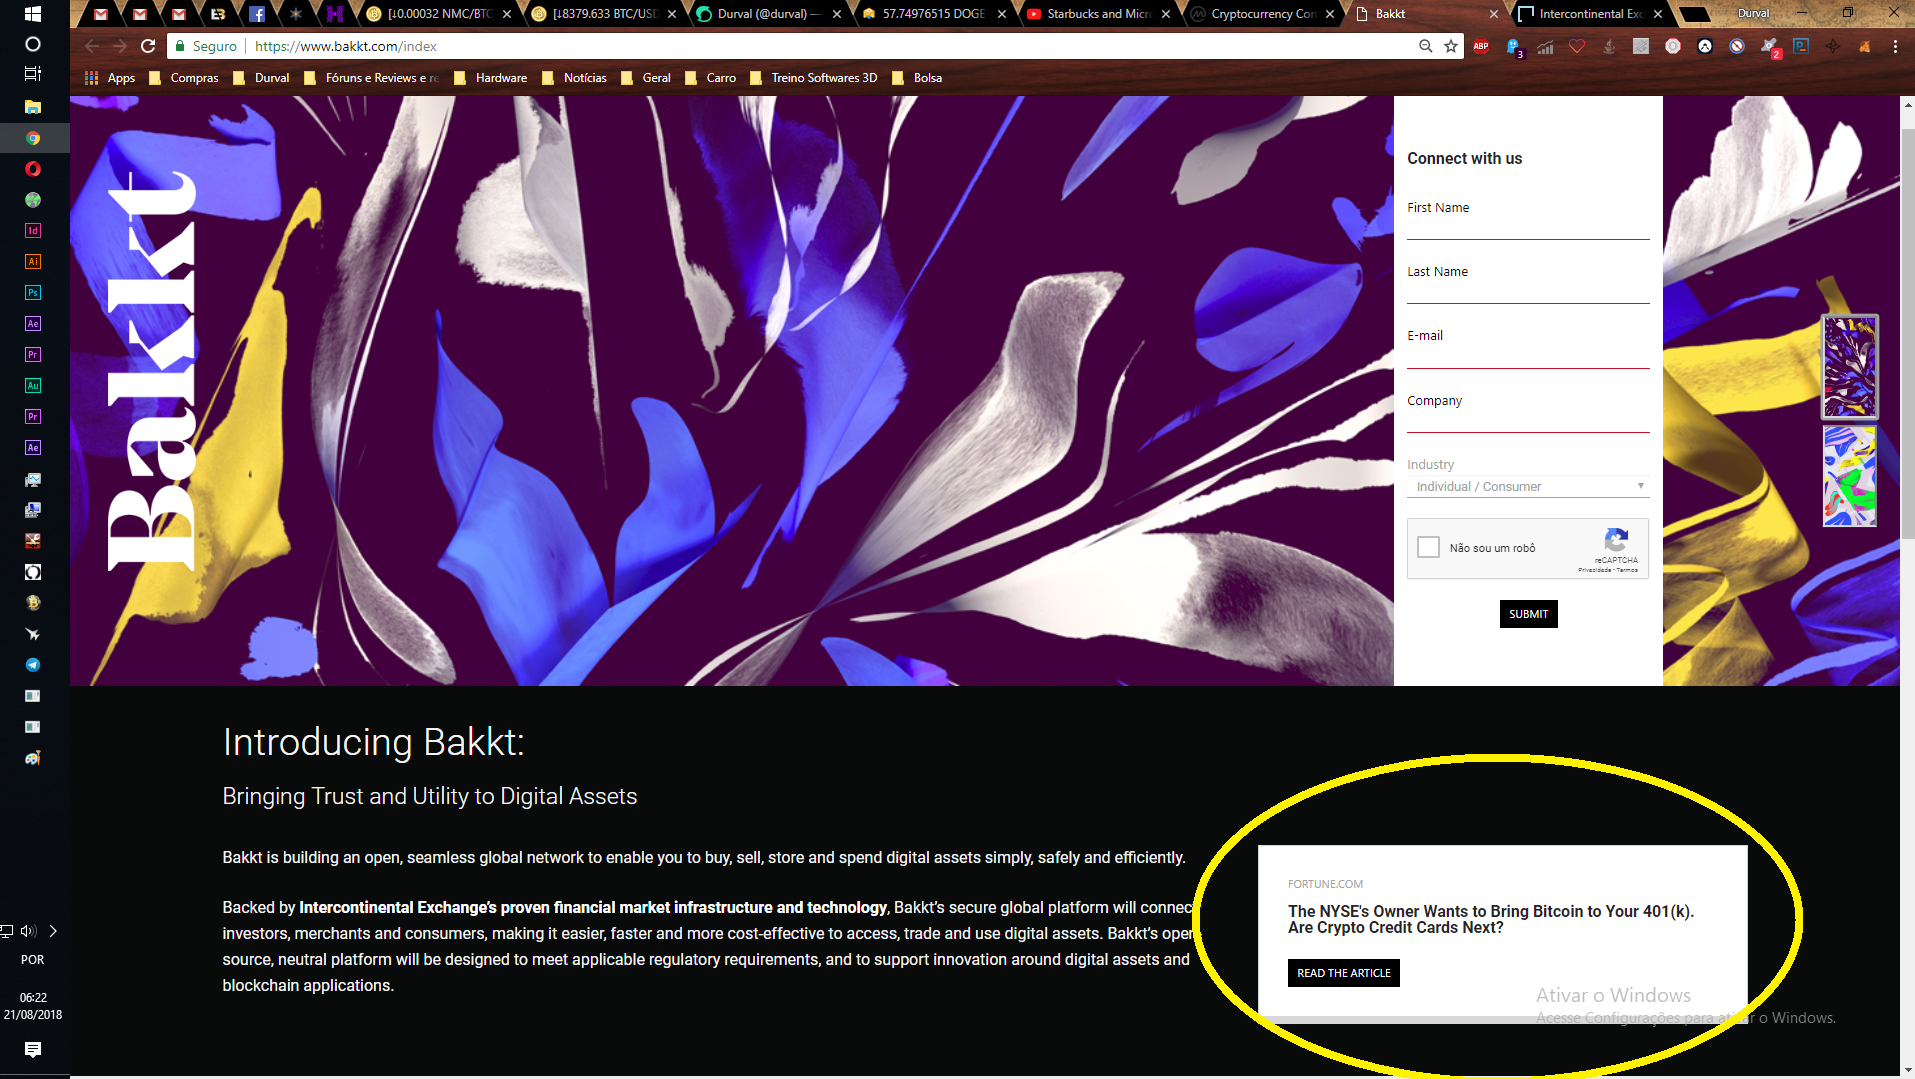The image size is (1915, 1079).
Task: Click the zoom magnifier in address bar
Action: click(1425, 46)
